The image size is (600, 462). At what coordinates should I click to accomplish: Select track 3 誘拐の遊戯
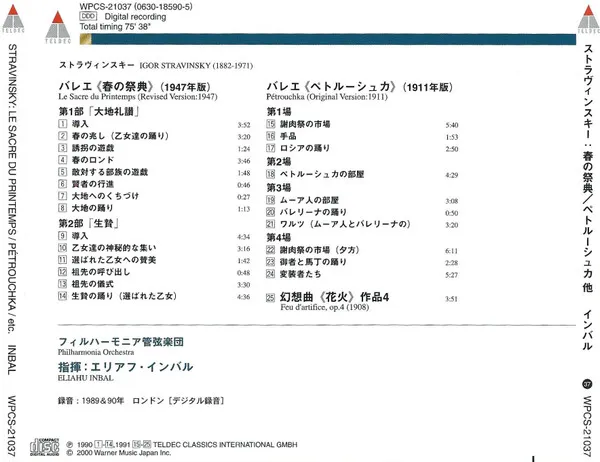coord(93,148)
